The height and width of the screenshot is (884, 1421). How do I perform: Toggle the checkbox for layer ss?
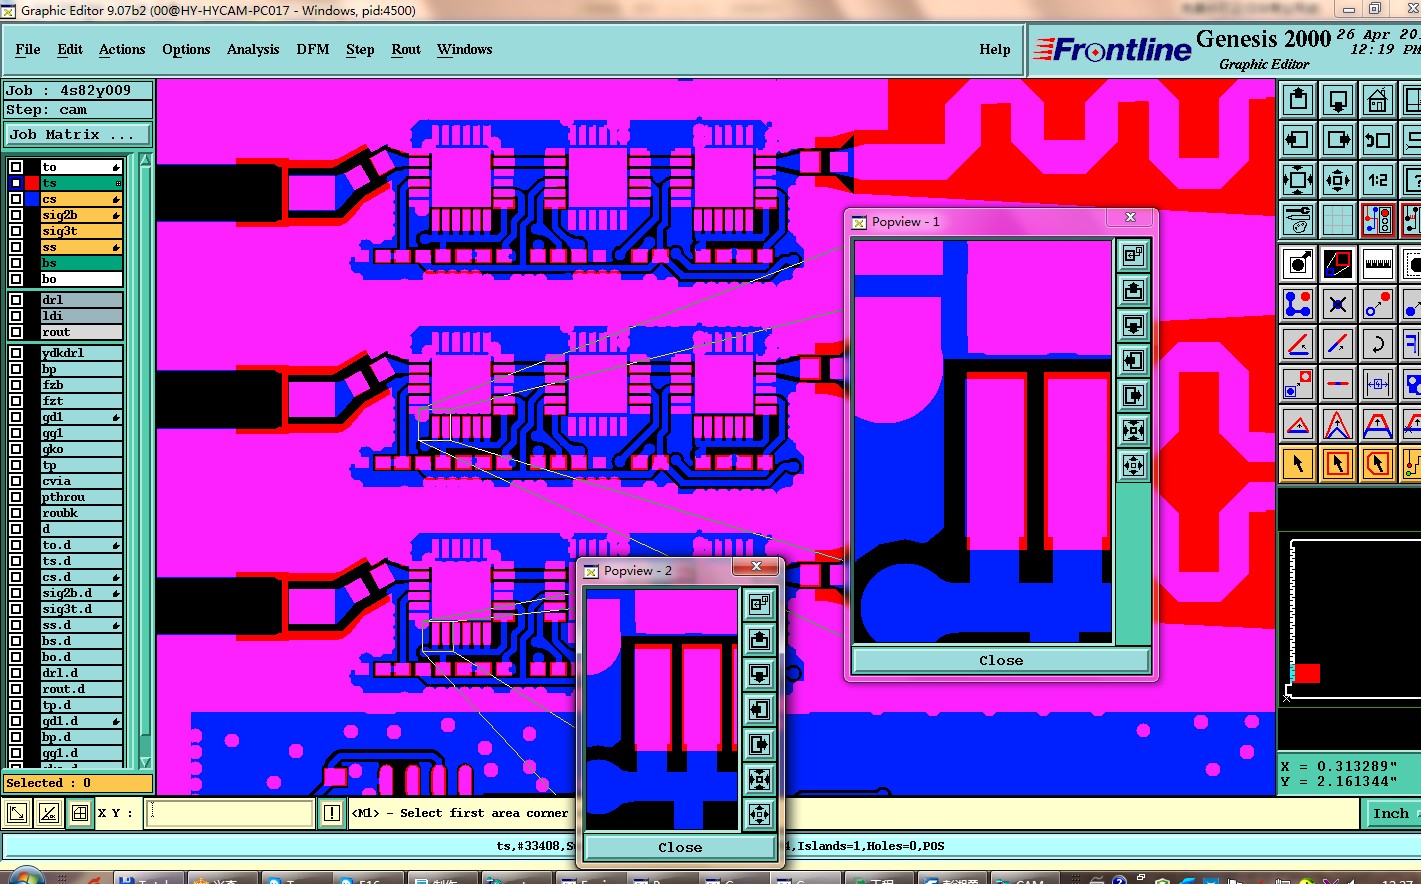[15, 247]
